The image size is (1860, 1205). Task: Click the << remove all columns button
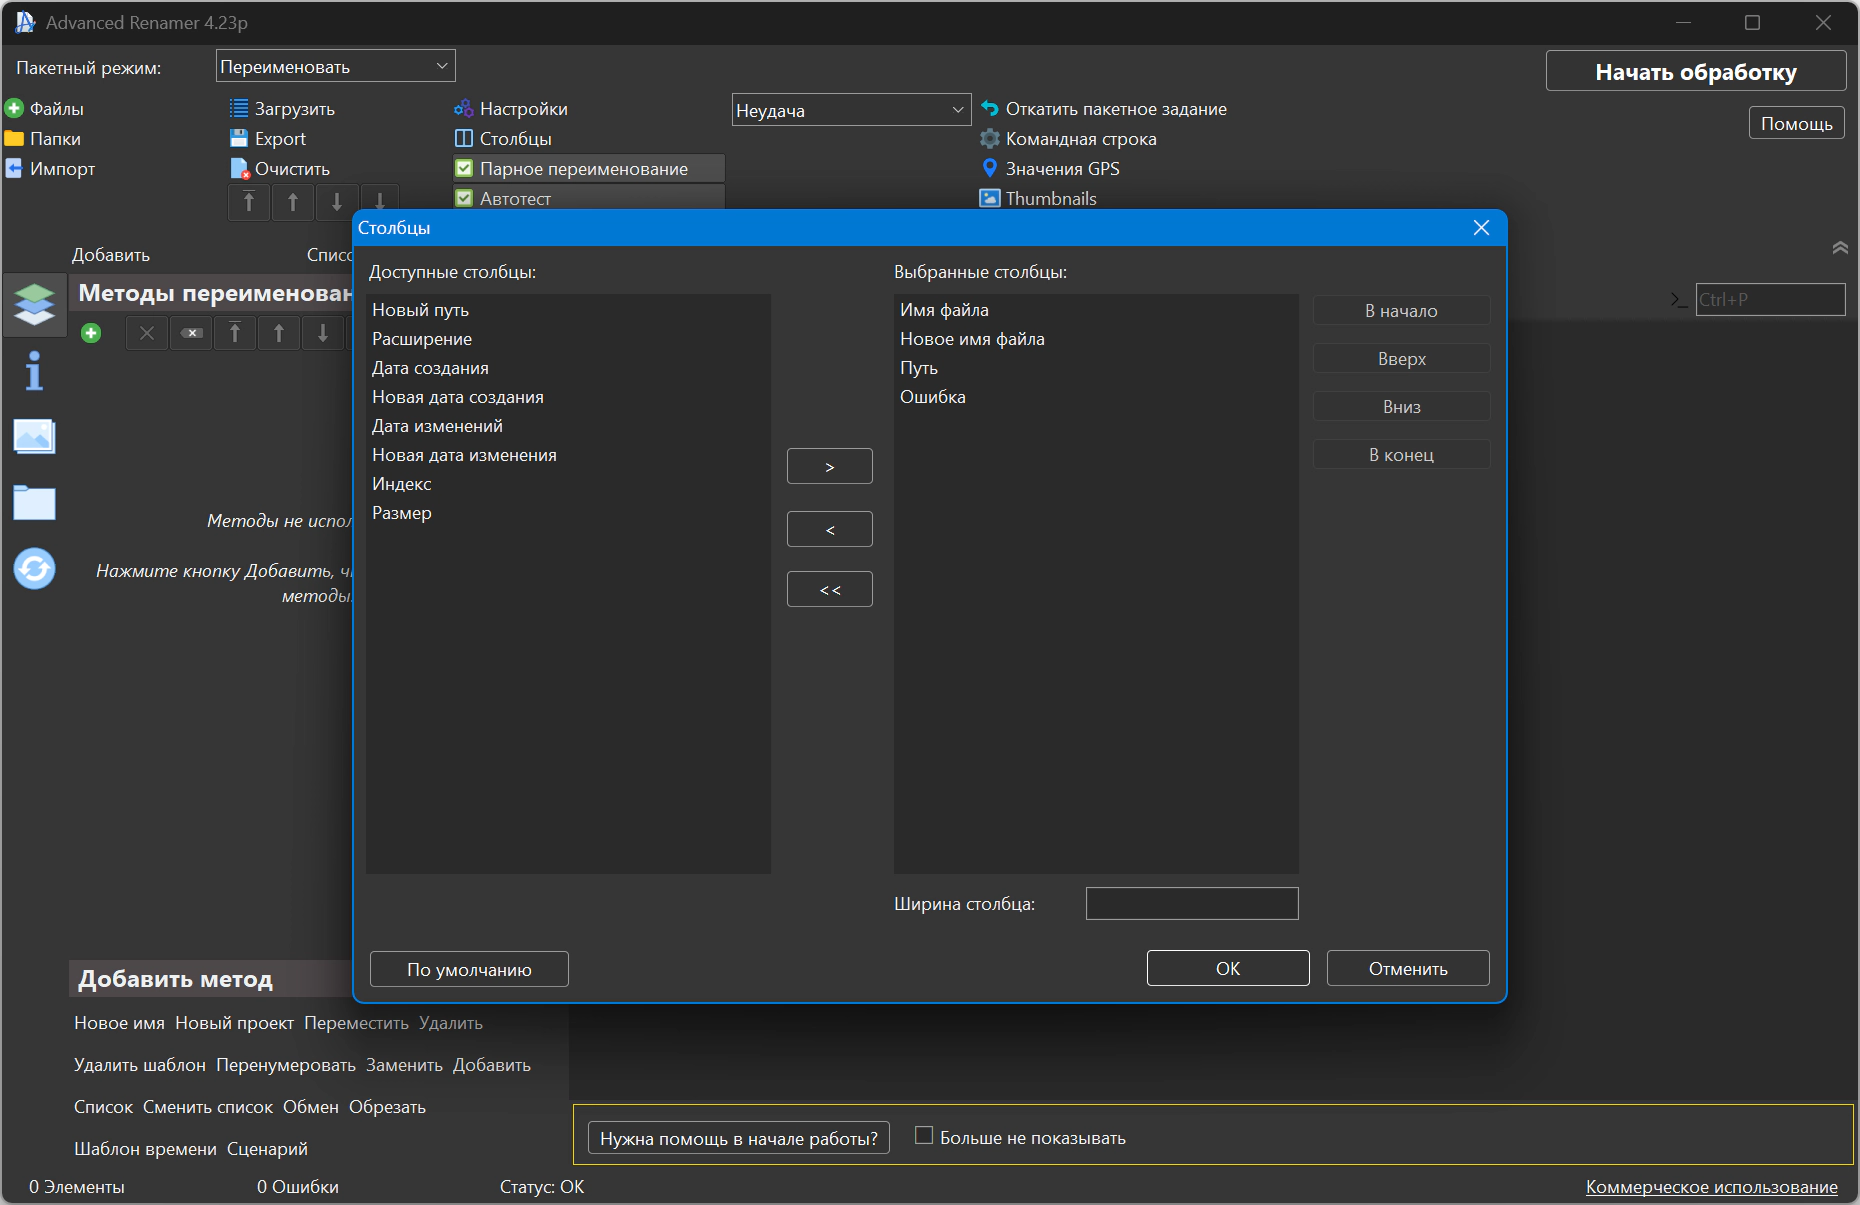pyautogui.click(x=830, y=589)
